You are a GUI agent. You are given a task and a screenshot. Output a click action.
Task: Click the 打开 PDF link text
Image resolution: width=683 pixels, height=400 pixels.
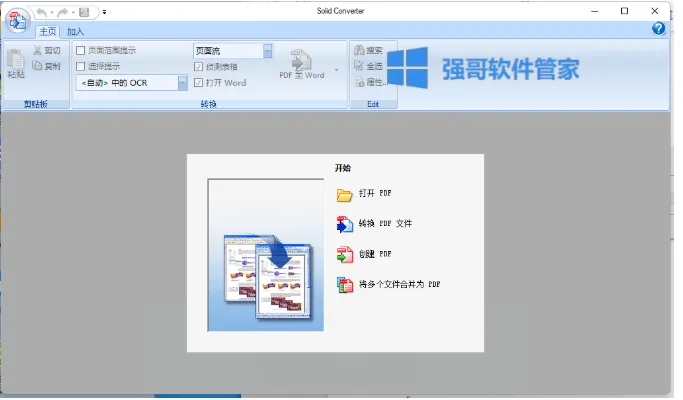click(375, 193)
